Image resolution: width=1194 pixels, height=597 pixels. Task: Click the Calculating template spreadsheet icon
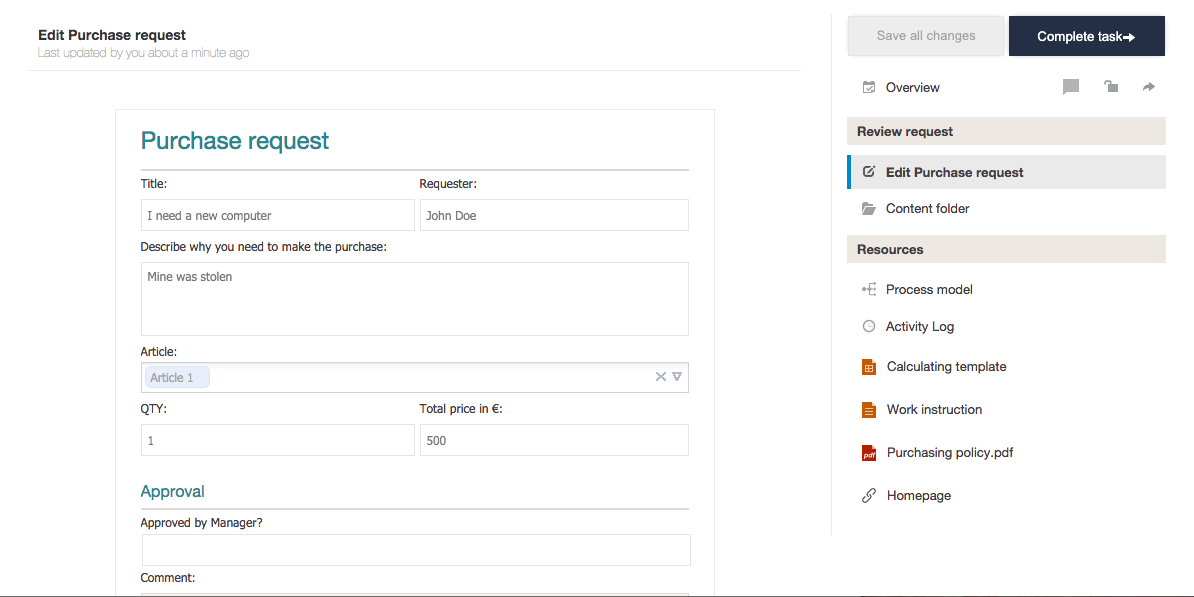click(x=869, y=367)
